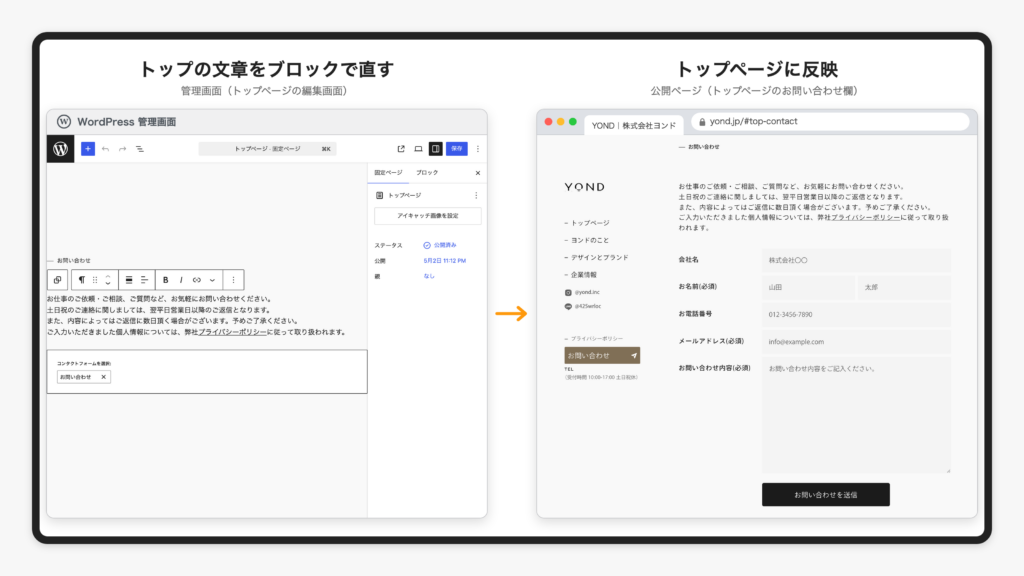Open プライバシーポリシー in the site sidebar
The width and height of the screenshot is (1024, 576).
click(x=597, y=339)
